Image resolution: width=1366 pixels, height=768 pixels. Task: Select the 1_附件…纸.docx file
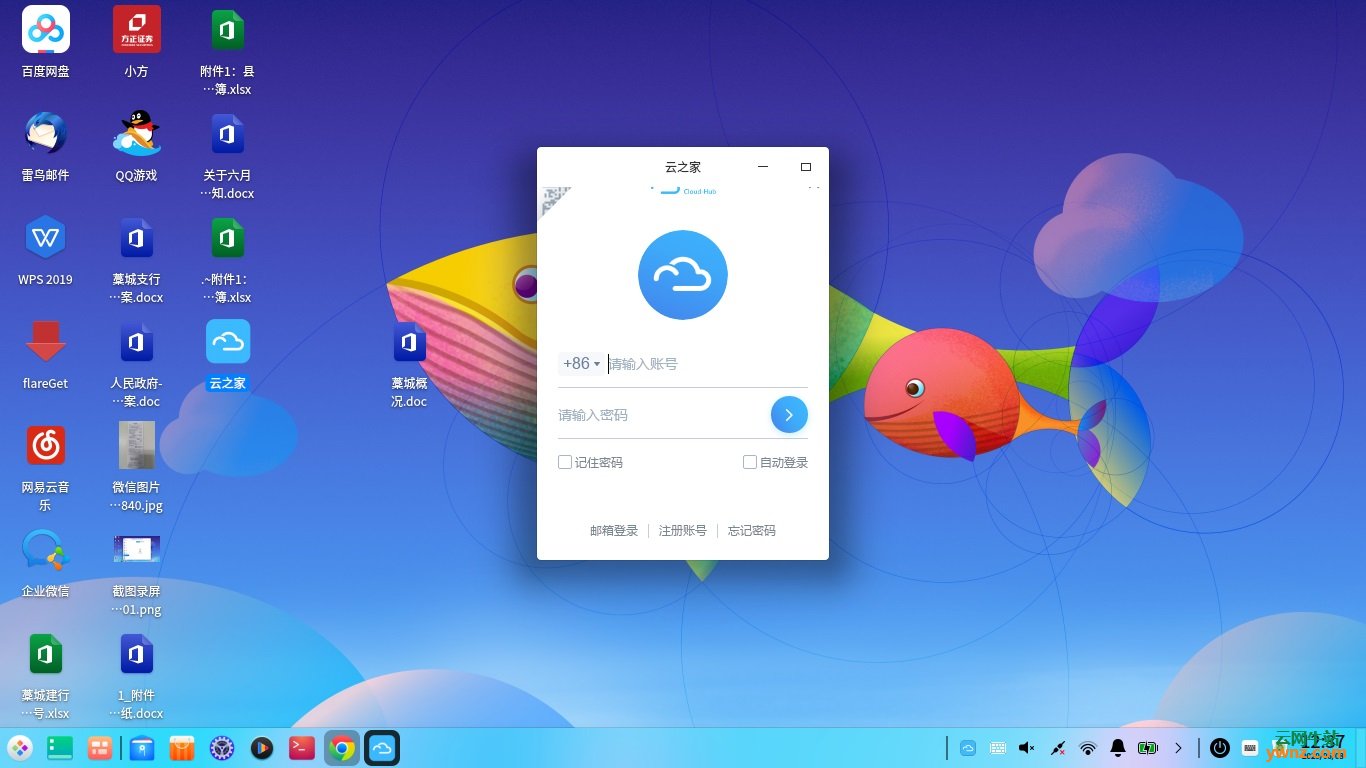tap(137, 675)
